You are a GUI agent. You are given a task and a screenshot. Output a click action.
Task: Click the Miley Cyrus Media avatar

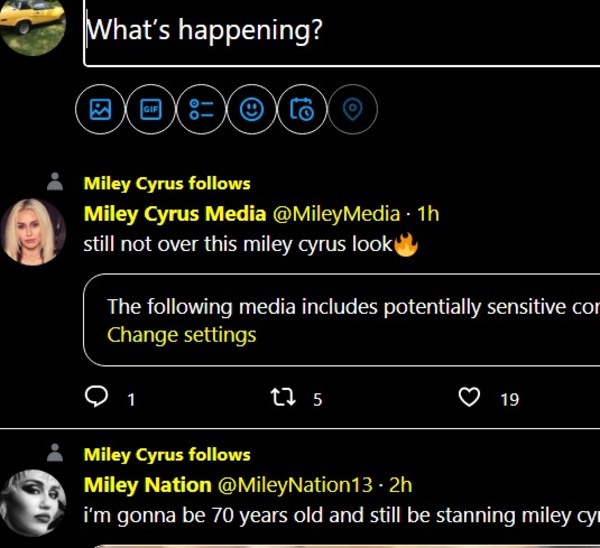point(35,231)
